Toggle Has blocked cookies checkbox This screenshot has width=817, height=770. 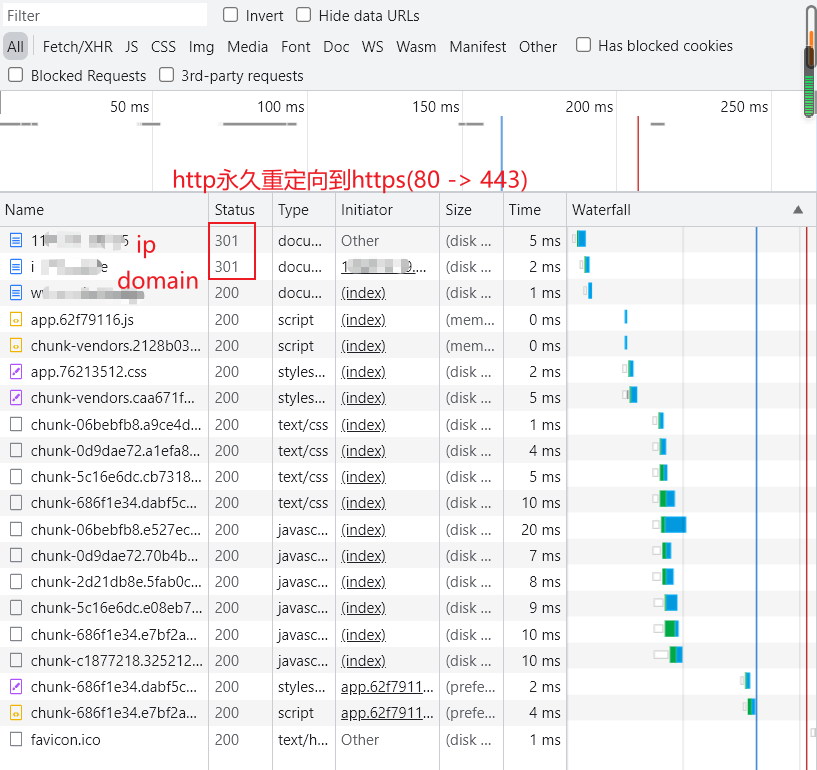pyautogui.click(x=583, y=45)
